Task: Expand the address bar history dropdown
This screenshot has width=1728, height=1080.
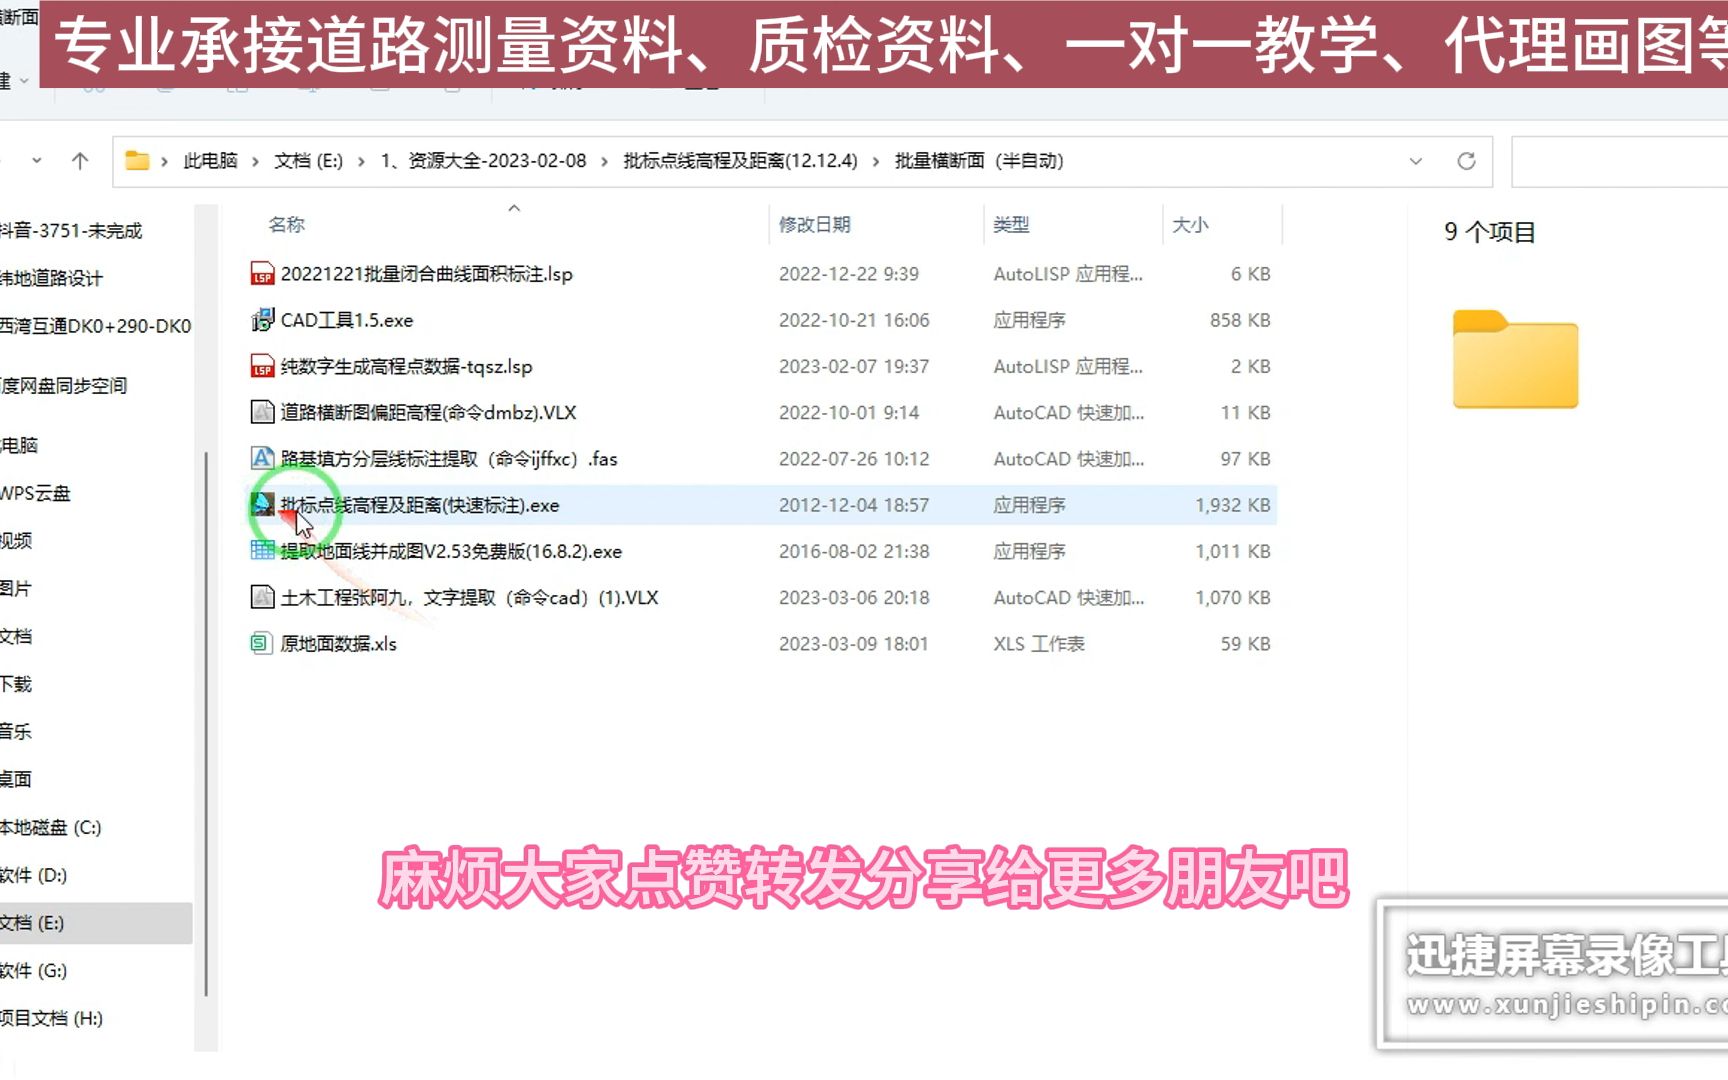Action: coord(1415,161)
